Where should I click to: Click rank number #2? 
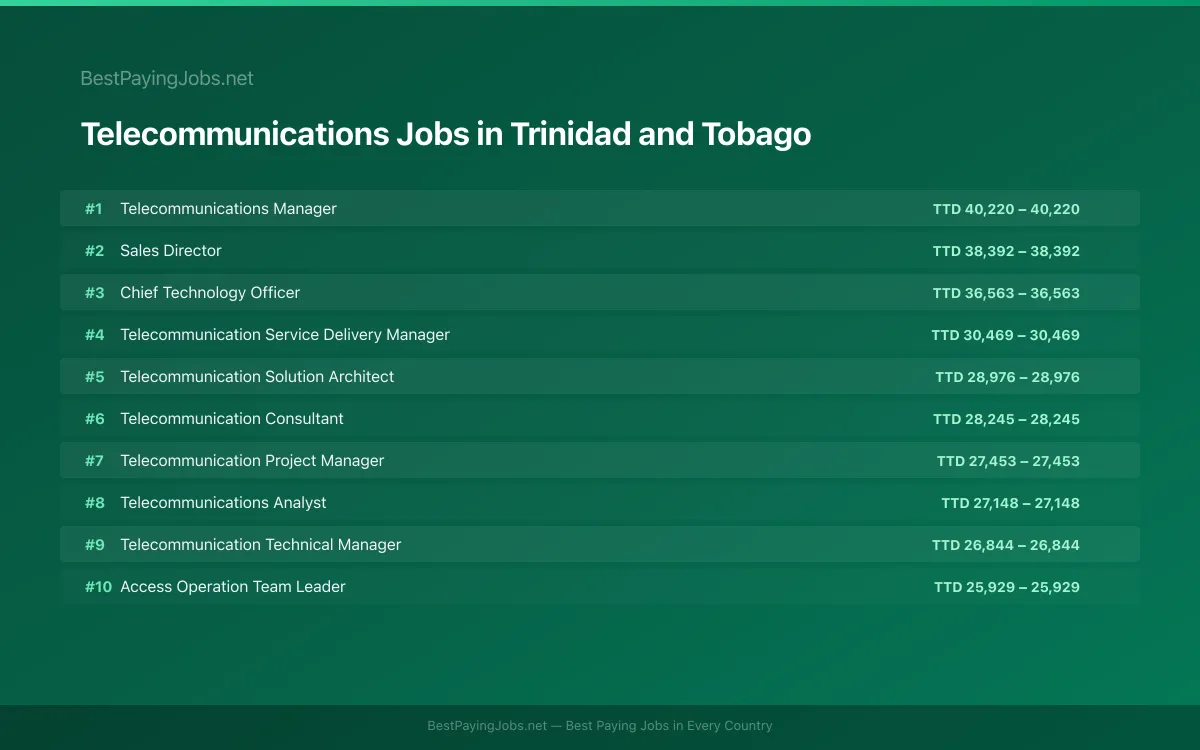pos(94,251)
